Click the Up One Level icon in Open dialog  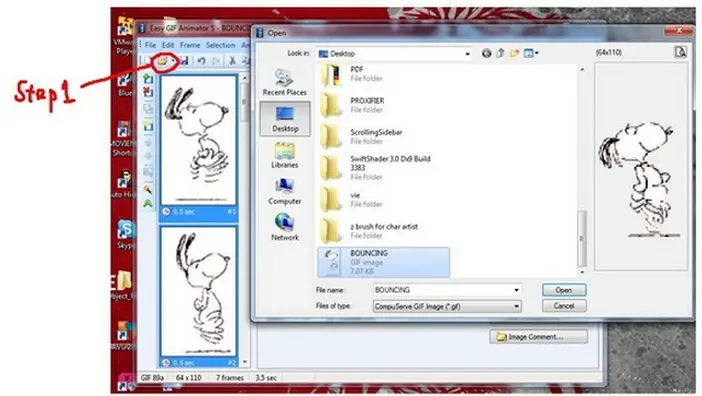[x=501, y=53]
